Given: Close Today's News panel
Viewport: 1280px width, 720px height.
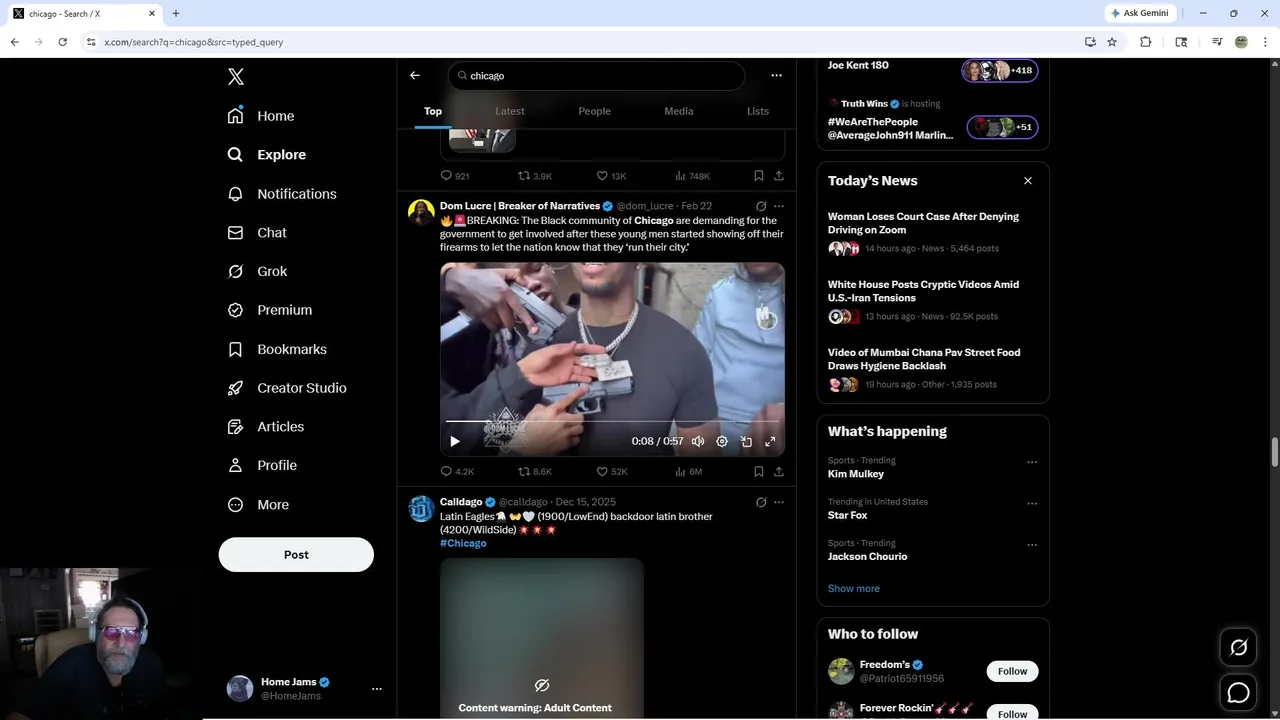Looking at the screenshot, I should coord(1028,181).
